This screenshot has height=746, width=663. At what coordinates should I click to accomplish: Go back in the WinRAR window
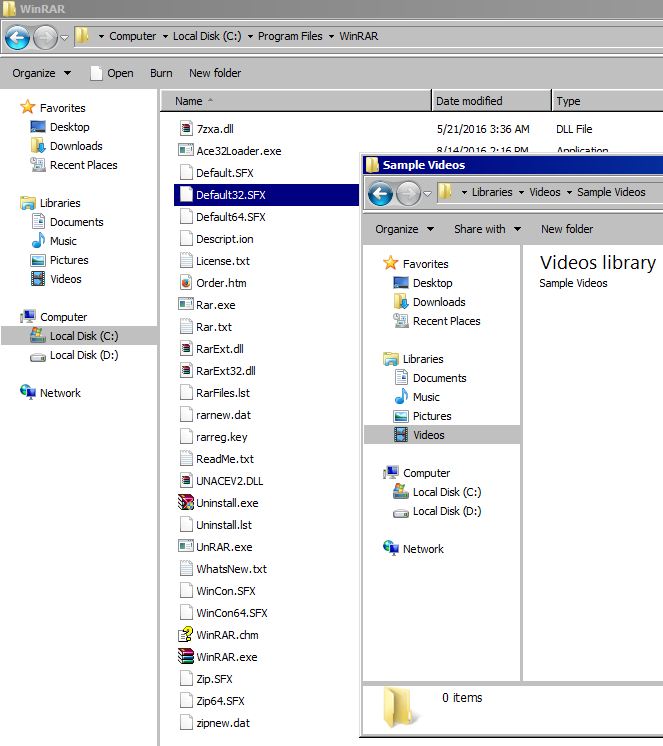tap(17, 37)
